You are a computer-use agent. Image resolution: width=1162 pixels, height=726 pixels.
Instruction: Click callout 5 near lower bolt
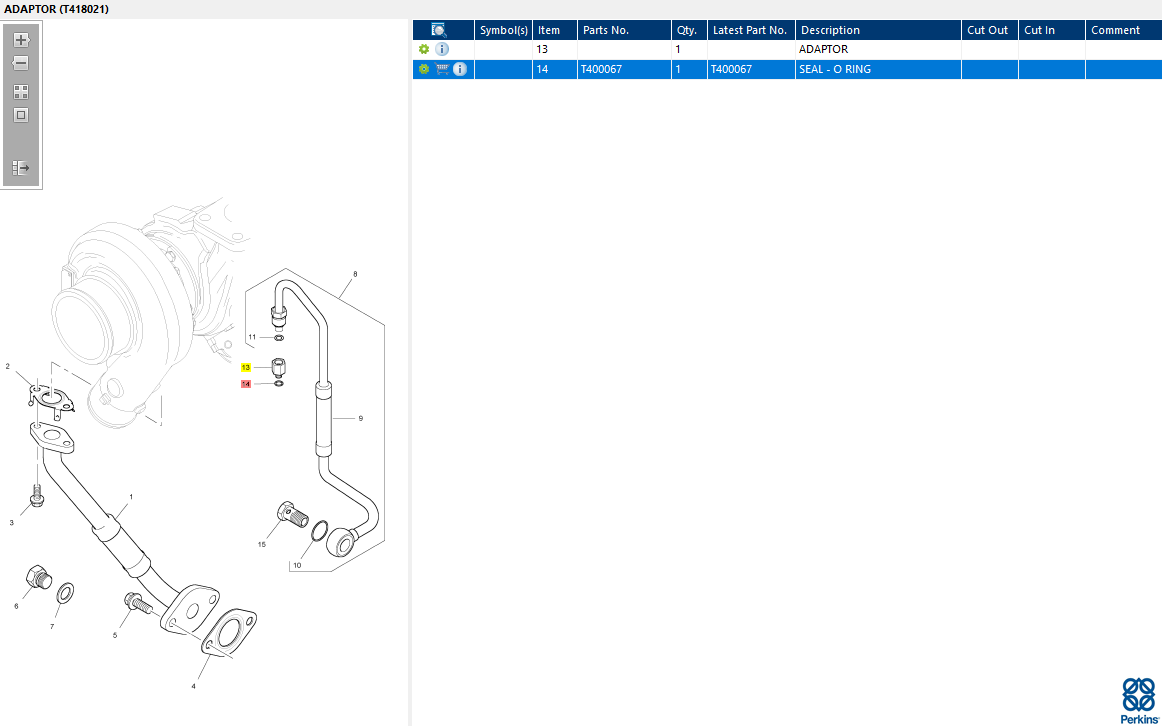(x=115, y=635)
